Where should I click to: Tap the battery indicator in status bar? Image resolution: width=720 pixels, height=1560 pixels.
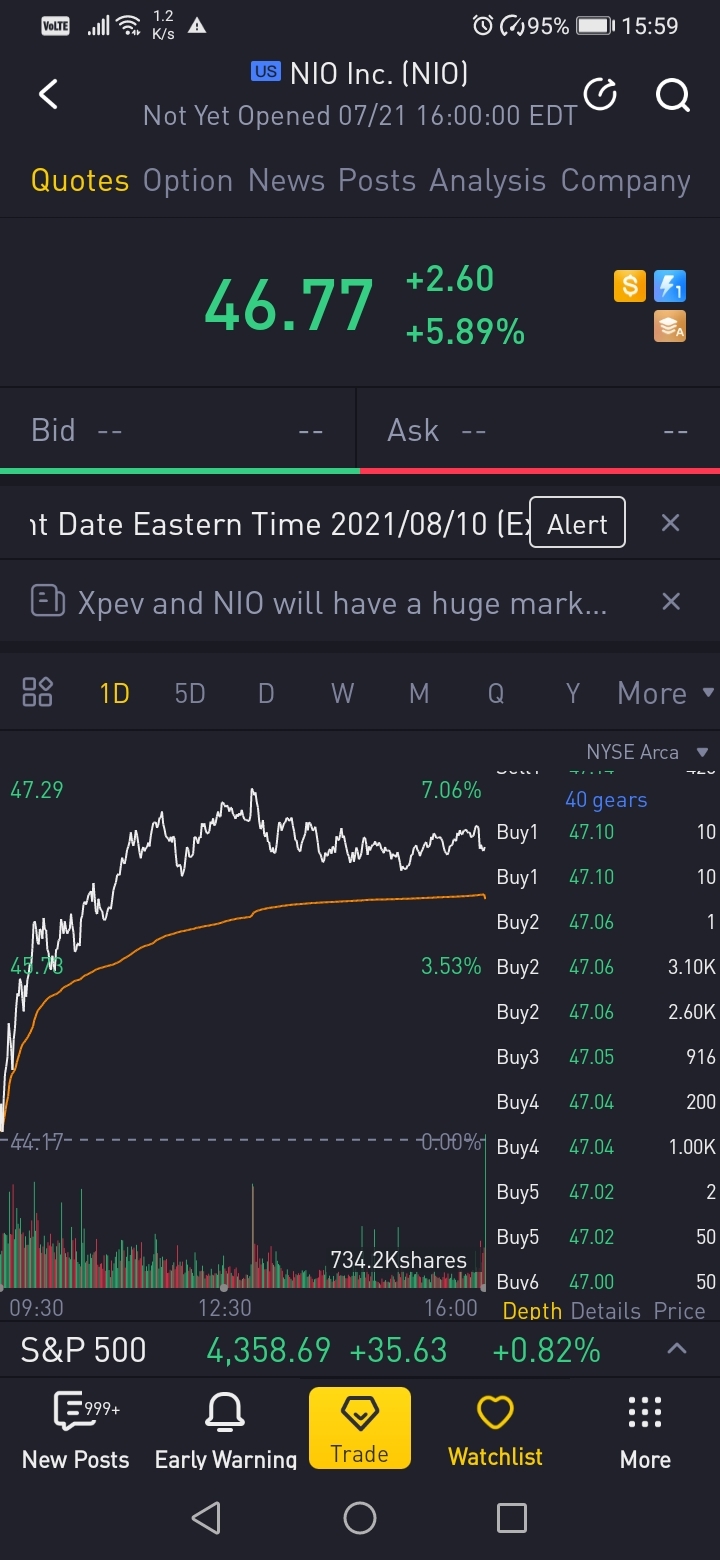pyautogui.click(x=595, y=26)
